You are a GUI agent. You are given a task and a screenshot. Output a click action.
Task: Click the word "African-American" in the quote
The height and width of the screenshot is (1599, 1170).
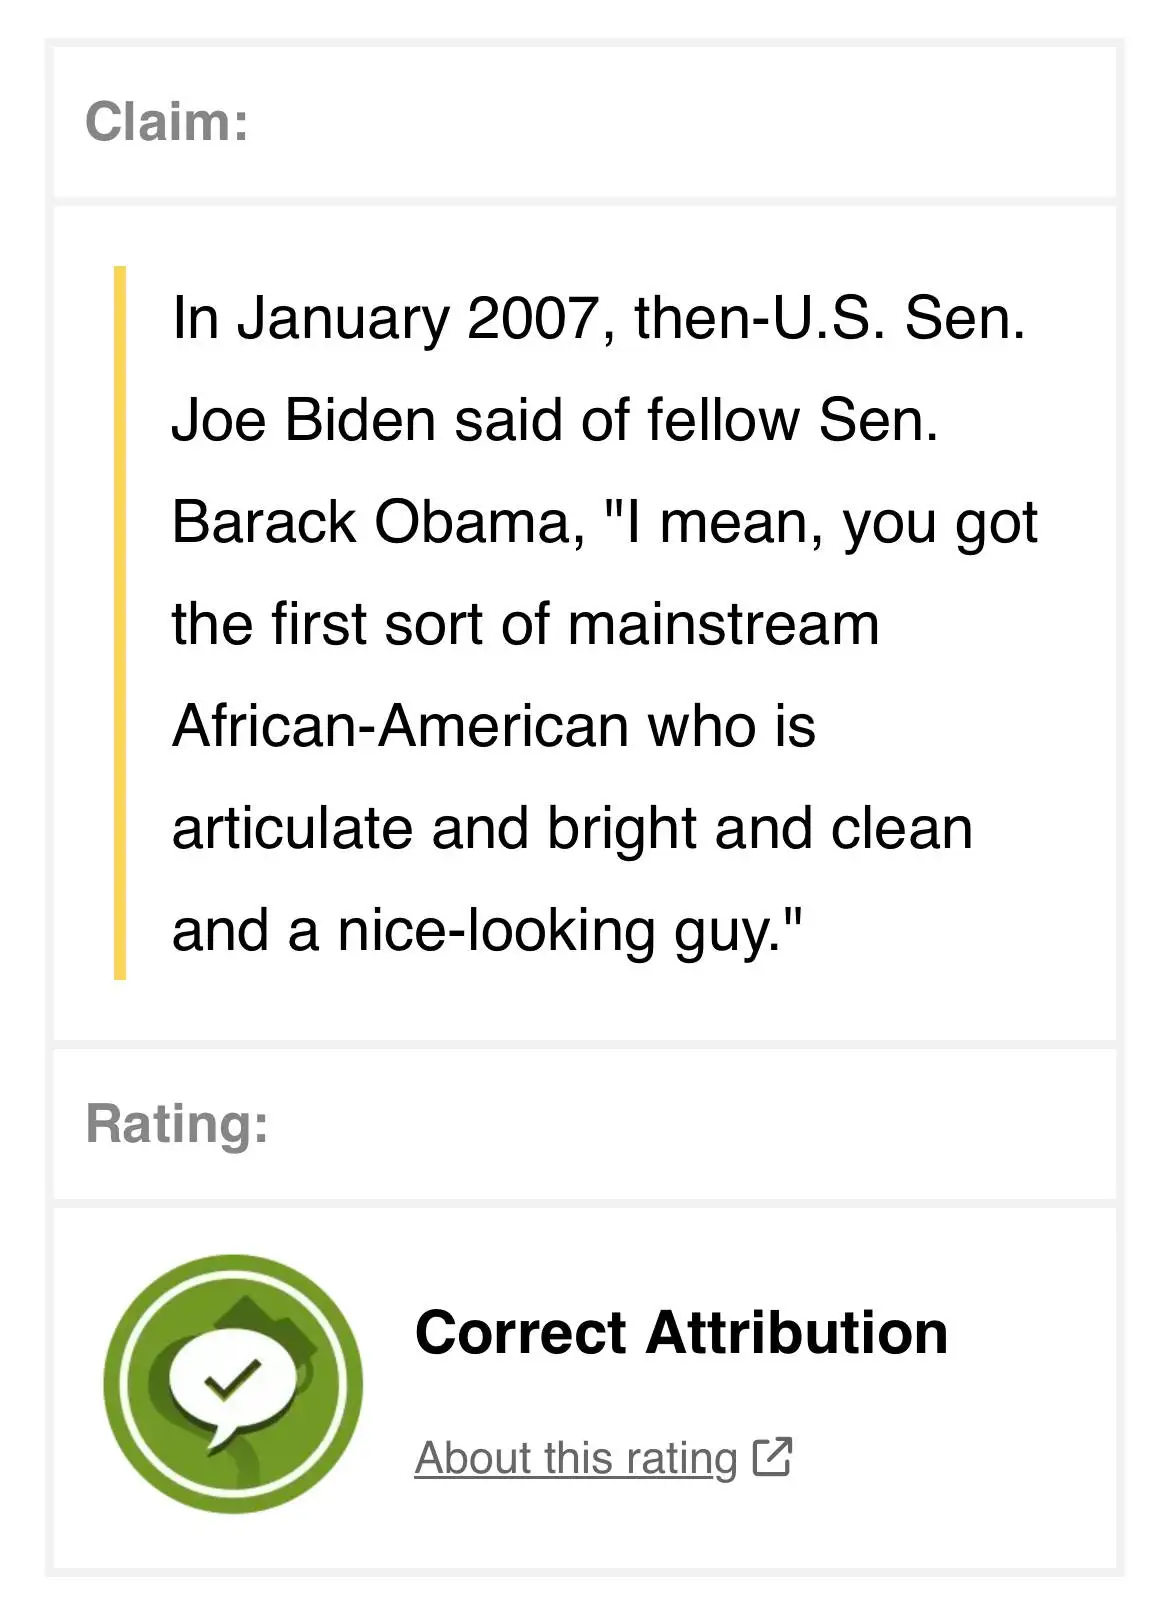[400, 726]
